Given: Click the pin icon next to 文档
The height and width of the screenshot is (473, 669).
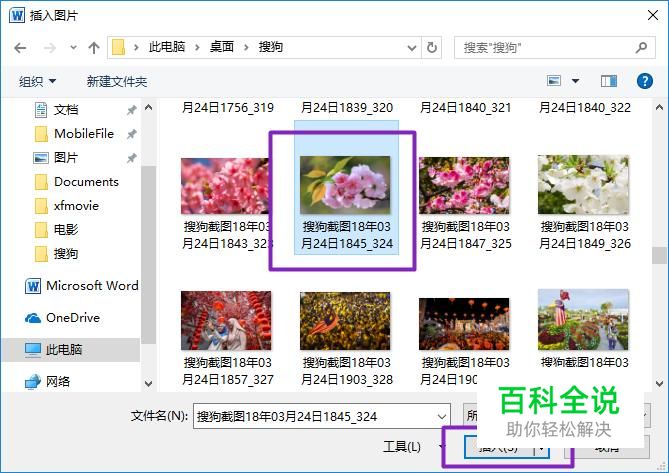Looking at the screenshot, I should (x=131, y=110).
